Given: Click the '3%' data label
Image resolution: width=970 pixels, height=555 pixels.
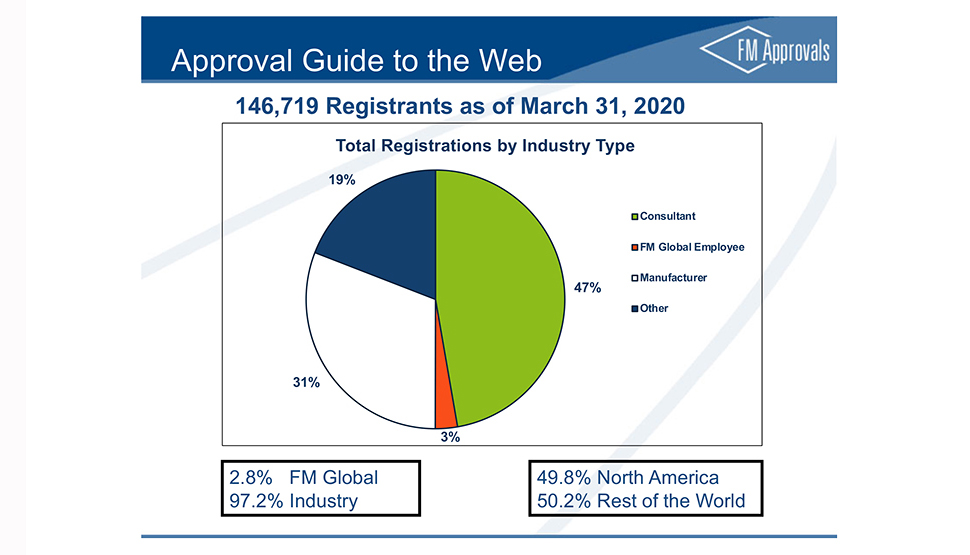Looking at the screenshot, I should (x=450, y=437).
